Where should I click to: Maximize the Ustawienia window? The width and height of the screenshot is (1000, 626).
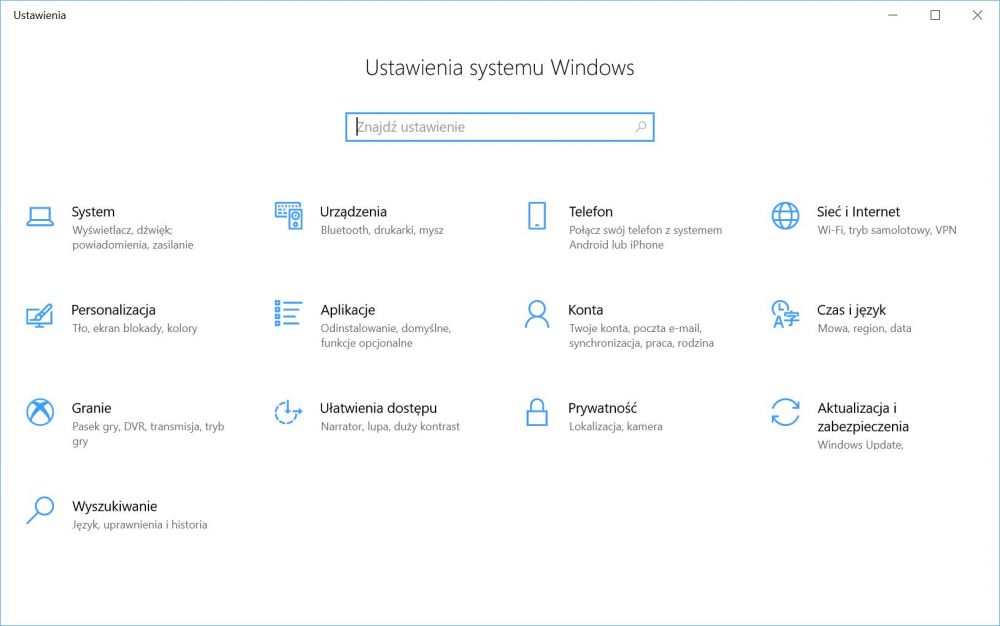click(935, 15)
